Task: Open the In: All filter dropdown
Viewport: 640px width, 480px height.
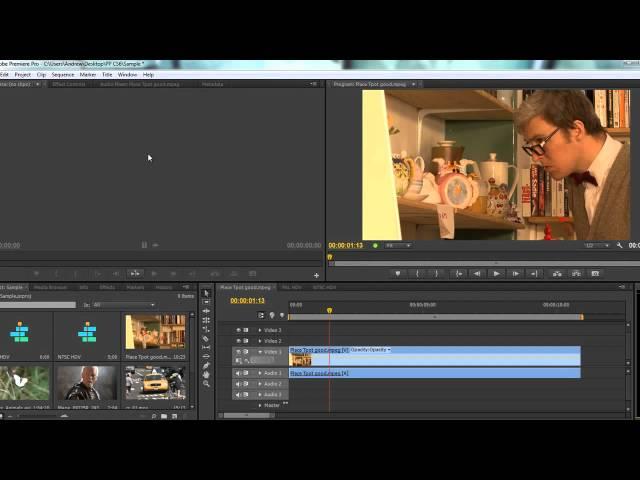Action: [x=124, y=305]
